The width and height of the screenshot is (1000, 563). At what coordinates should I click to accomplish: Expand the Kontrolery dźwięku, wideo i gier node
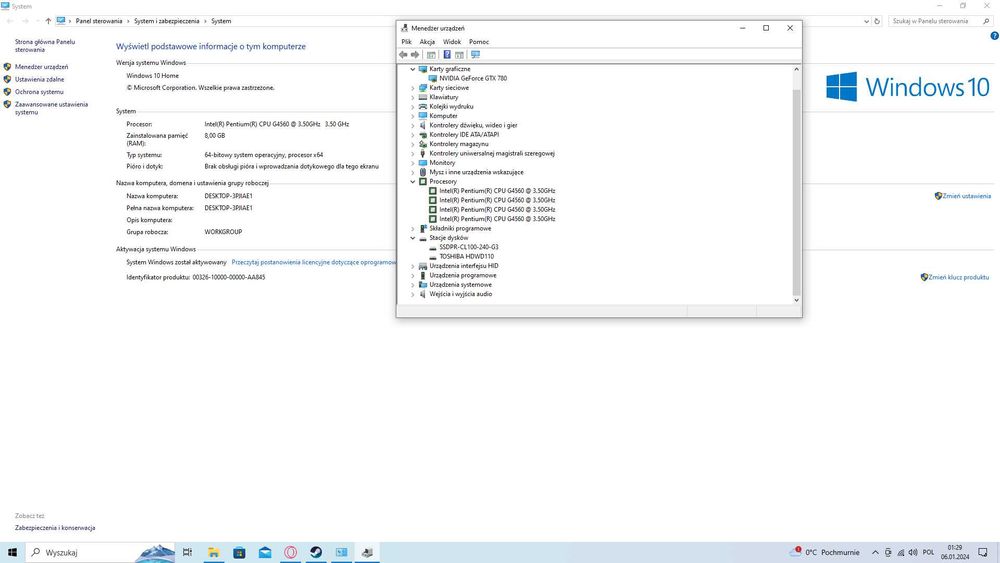[x=413, y=126]
